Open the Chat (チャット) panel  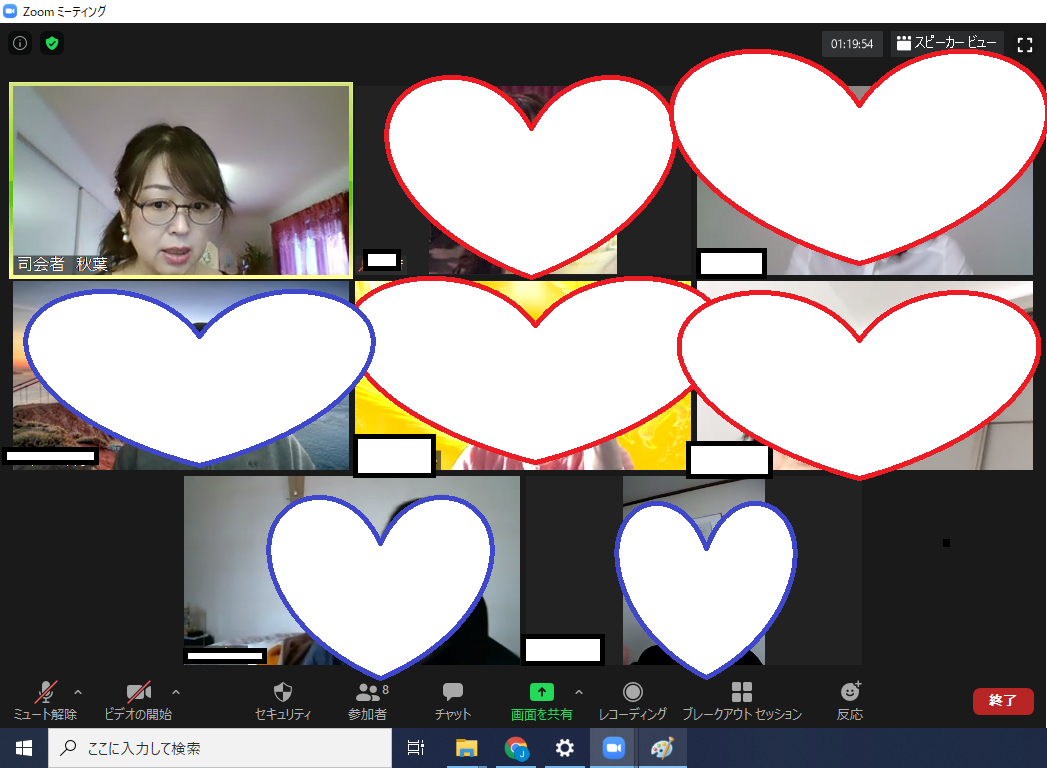(x=453, y=701)
